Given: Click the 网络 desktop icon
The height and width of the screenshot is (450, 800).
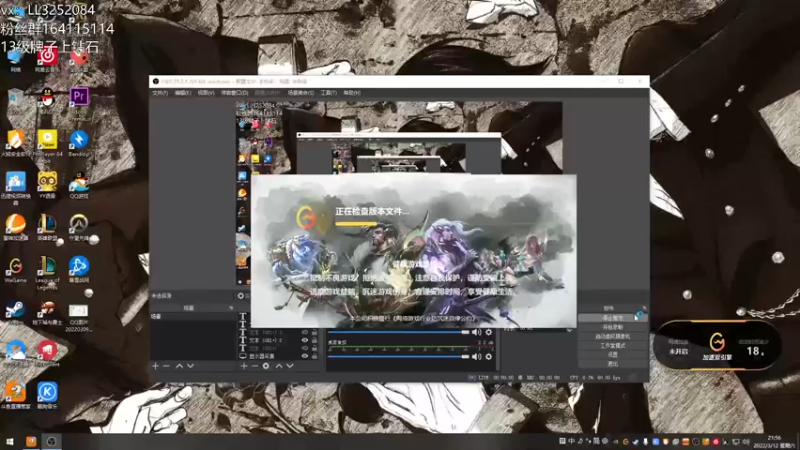Looking at the screenshot, I should coord(15,57).
